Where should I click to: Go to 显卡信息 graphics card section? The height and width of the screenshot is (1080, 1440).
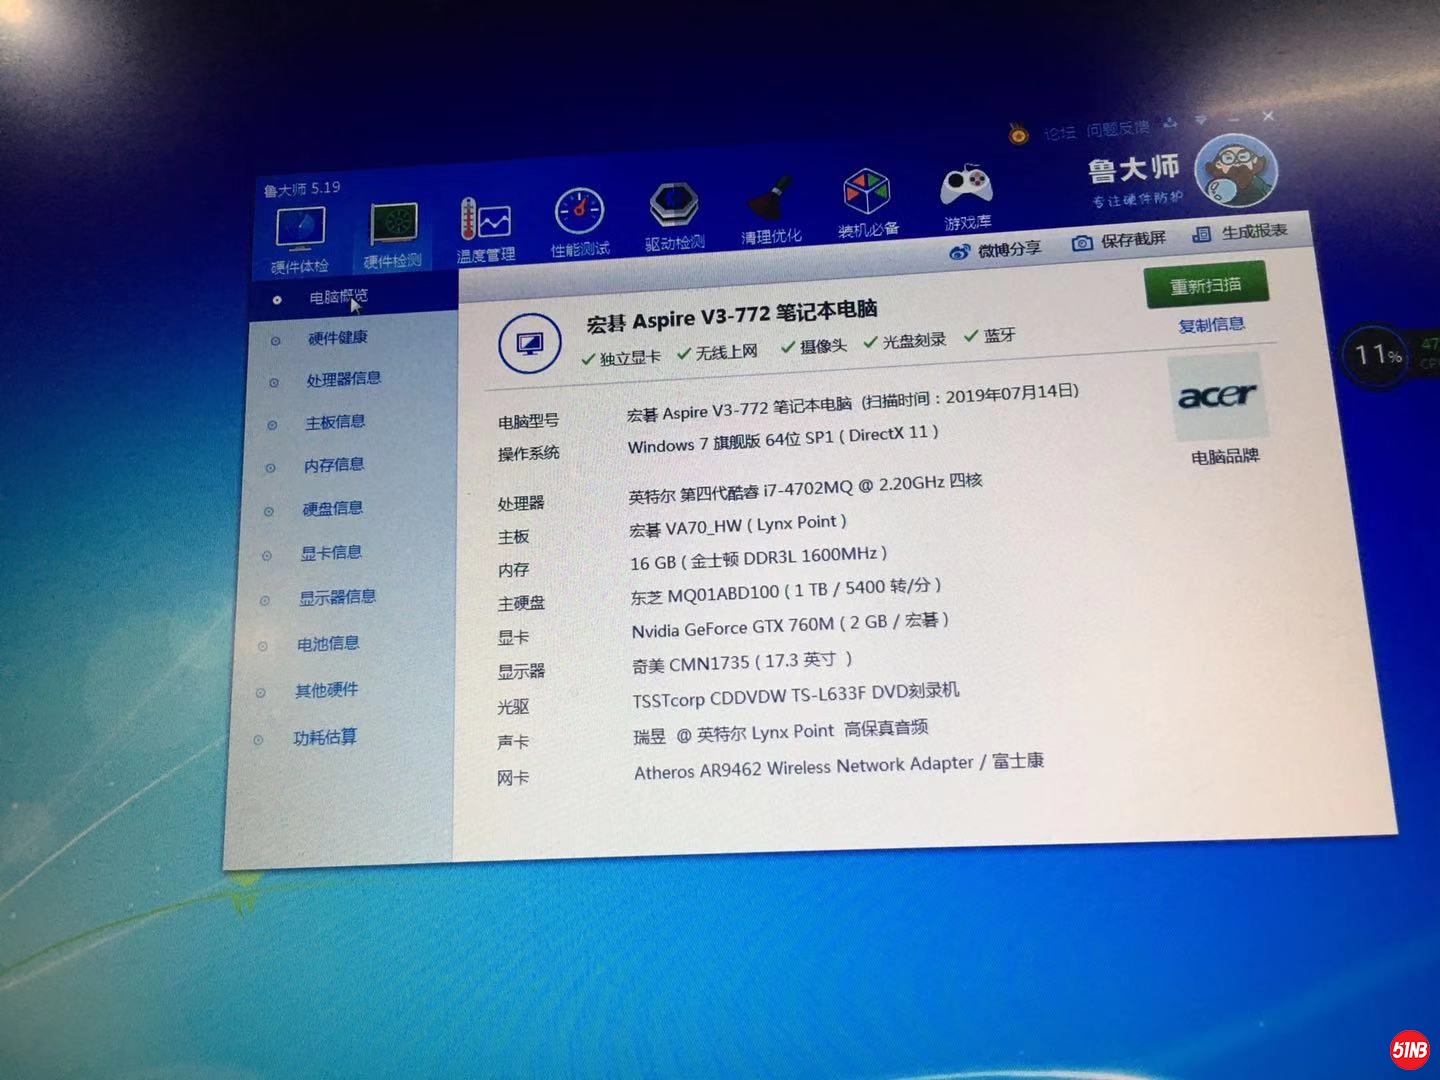pyautogui.click(x=331, y=552)
